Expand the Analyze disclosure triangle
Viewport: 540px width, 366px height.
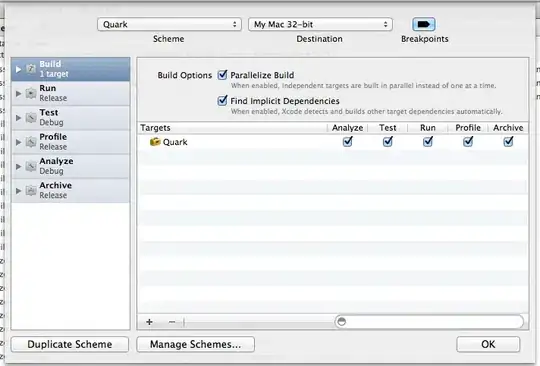point(18,166)
